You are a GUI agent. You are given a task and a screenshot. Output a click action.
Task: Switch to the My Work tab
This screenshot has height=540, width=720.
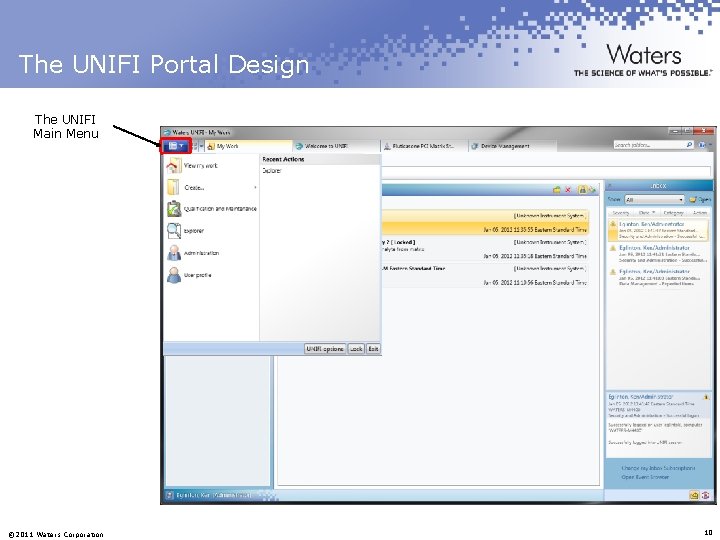point(248,146)
